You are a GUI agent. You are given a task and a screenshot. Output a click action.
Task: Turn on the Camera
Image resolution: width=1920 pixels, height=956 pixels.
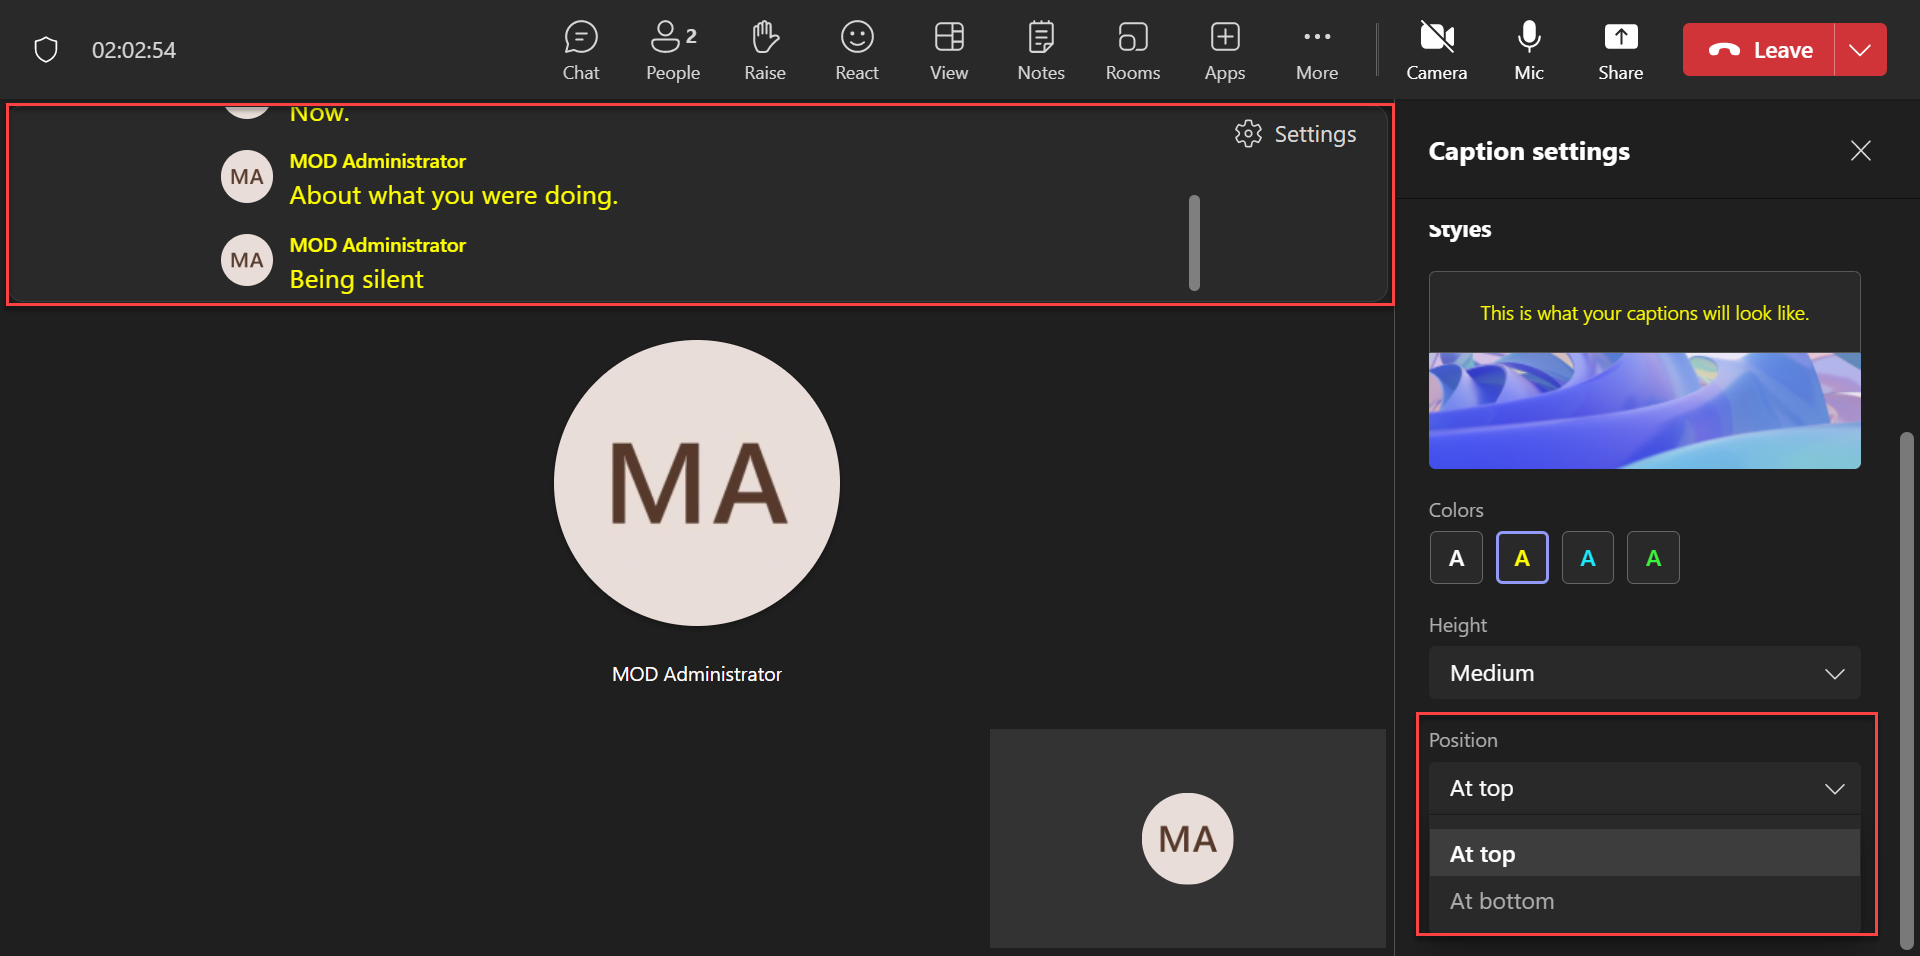(1436, 50)
